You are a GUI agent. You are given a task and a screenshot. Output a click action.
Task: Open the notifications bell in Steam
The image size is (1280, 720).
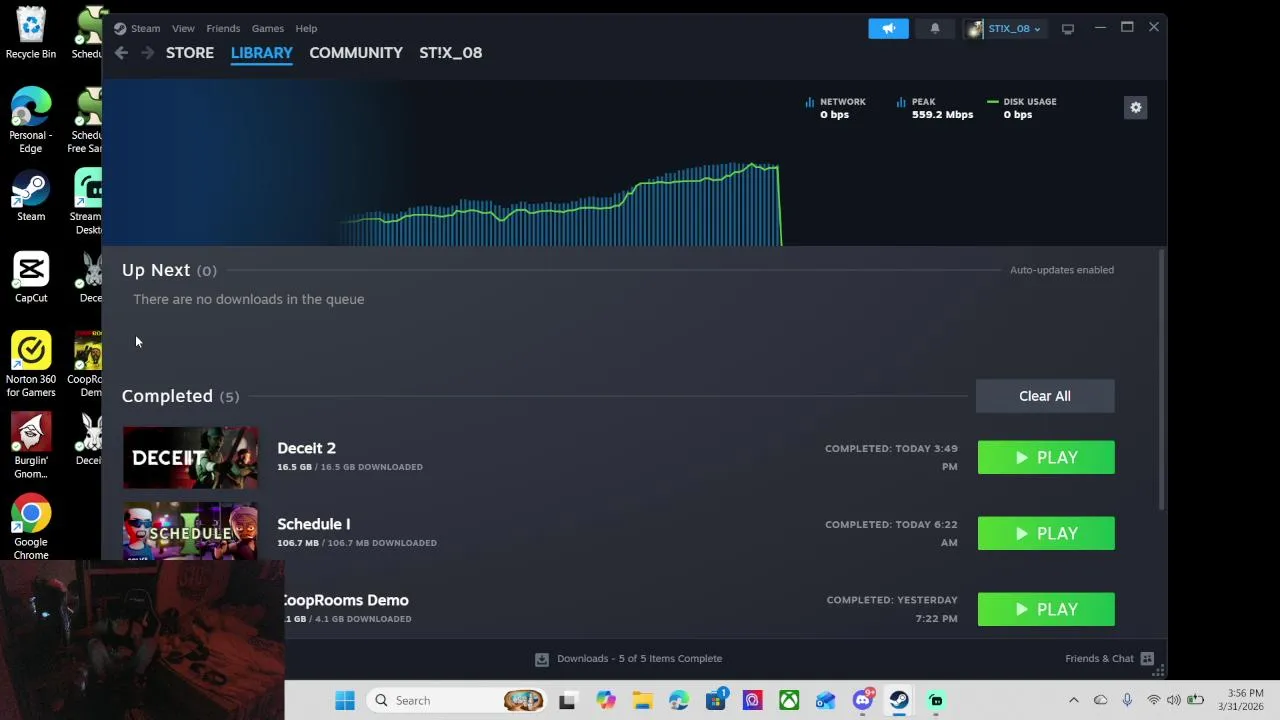[x=935, y=28]
